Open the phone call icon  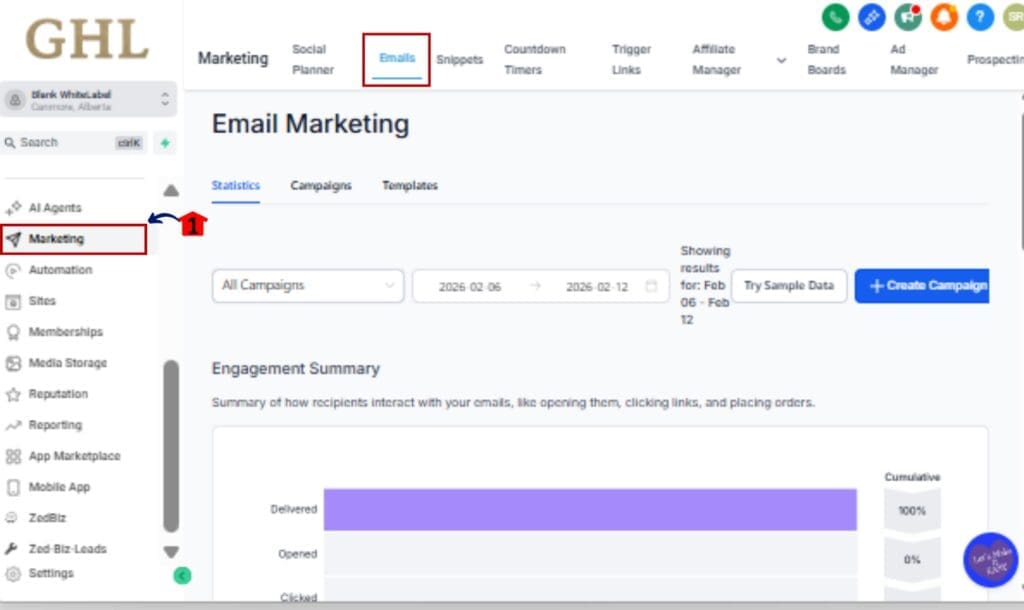pos(835,17)
